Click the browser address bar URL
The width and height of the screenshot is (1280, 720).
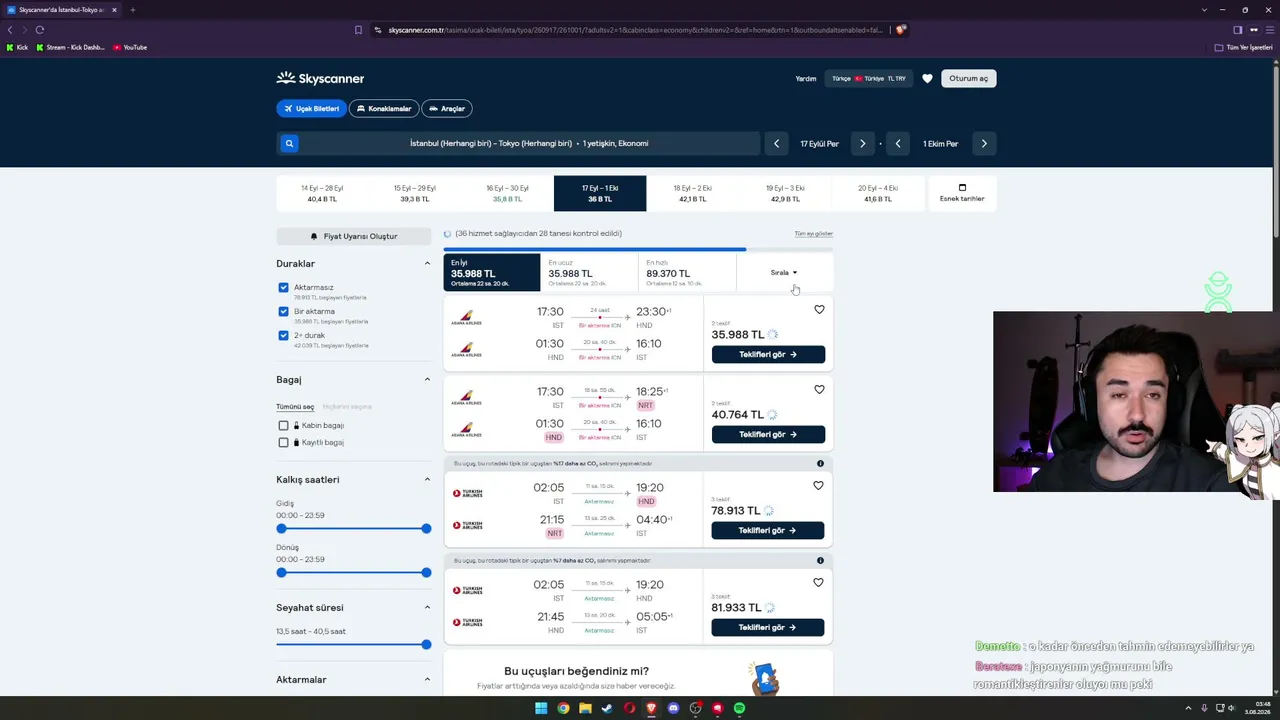pos(635,30)
